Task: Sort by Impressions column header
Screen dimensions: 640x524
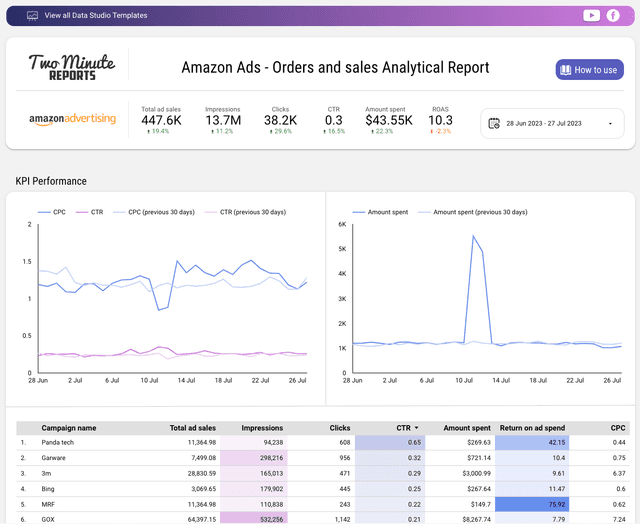Action: (x=262, y=428)
